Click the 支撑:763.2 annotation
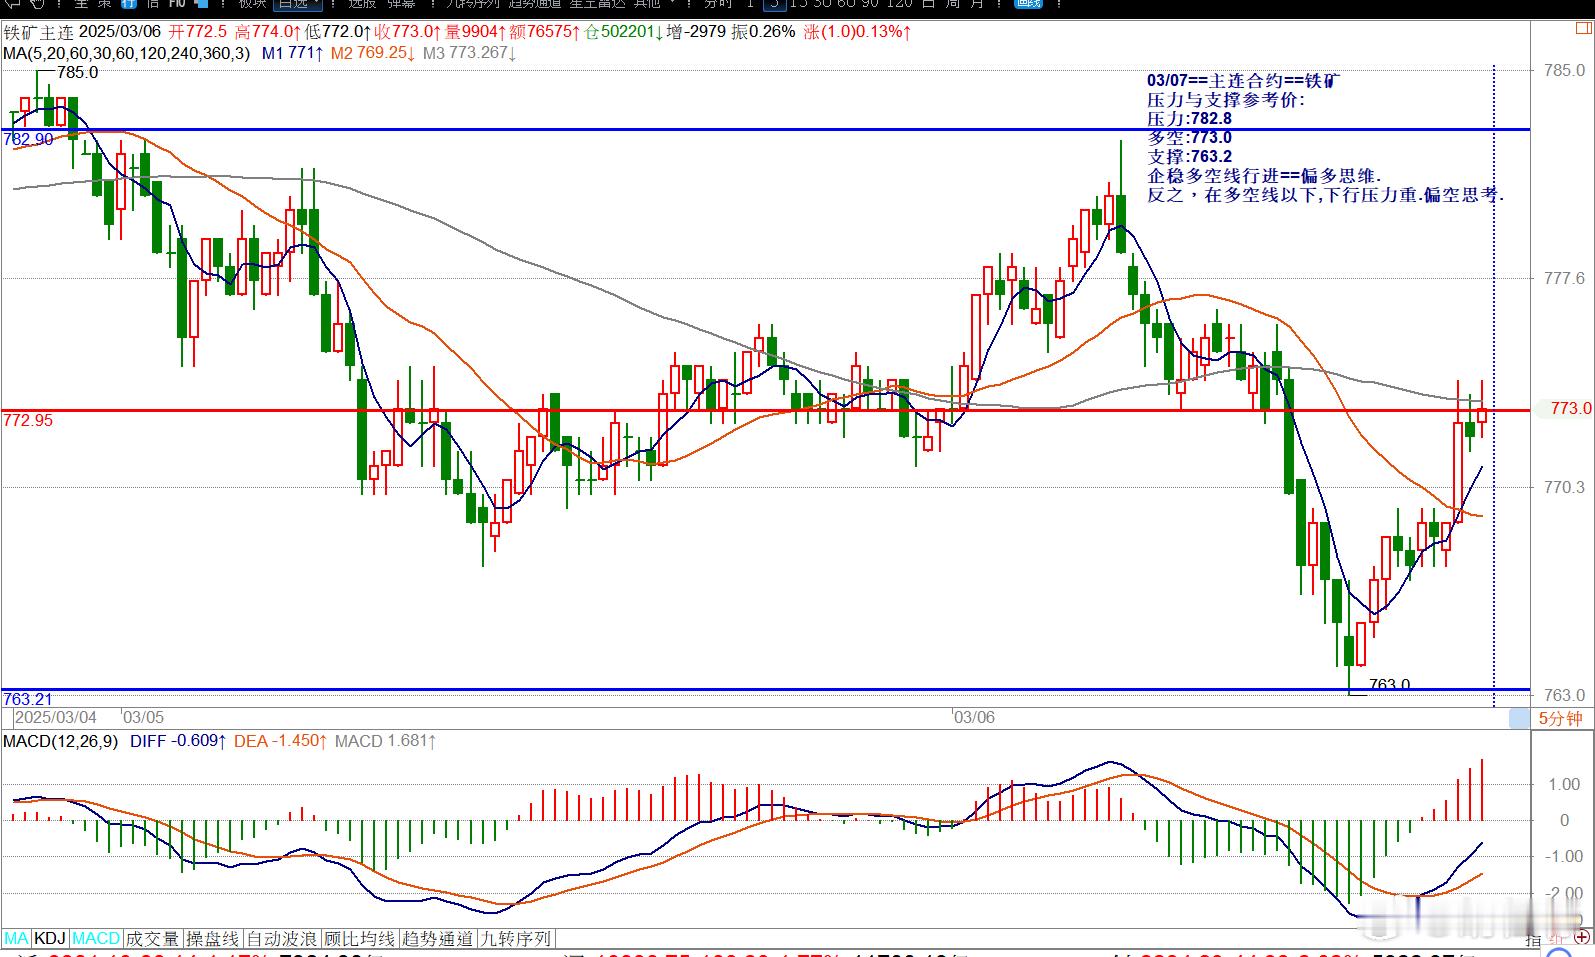 click(1189, 157)
